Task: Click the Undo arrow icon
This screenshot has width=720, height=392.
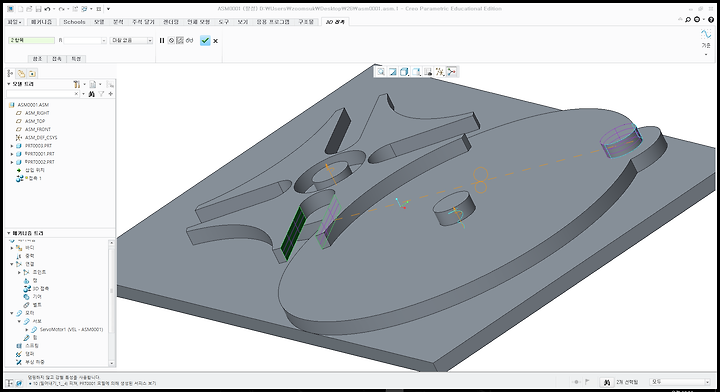Action: point(47,9)
